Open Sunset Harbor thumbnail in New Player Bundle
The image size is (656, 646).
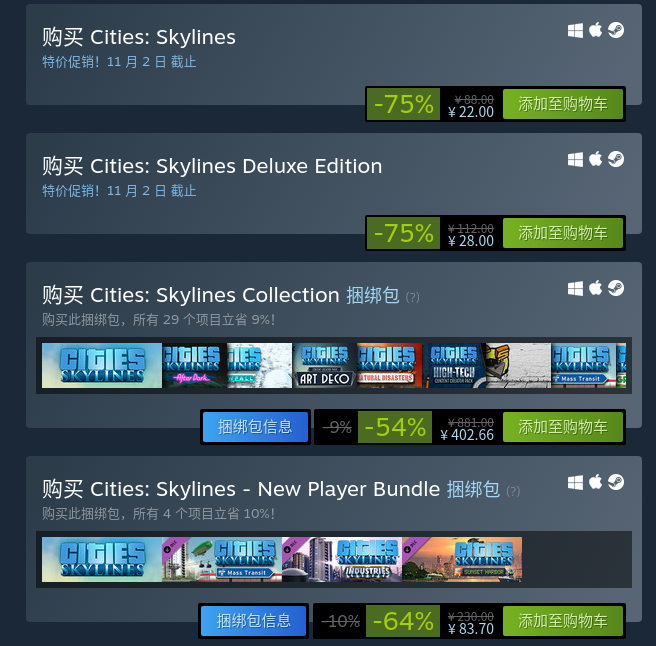[462, 560]
